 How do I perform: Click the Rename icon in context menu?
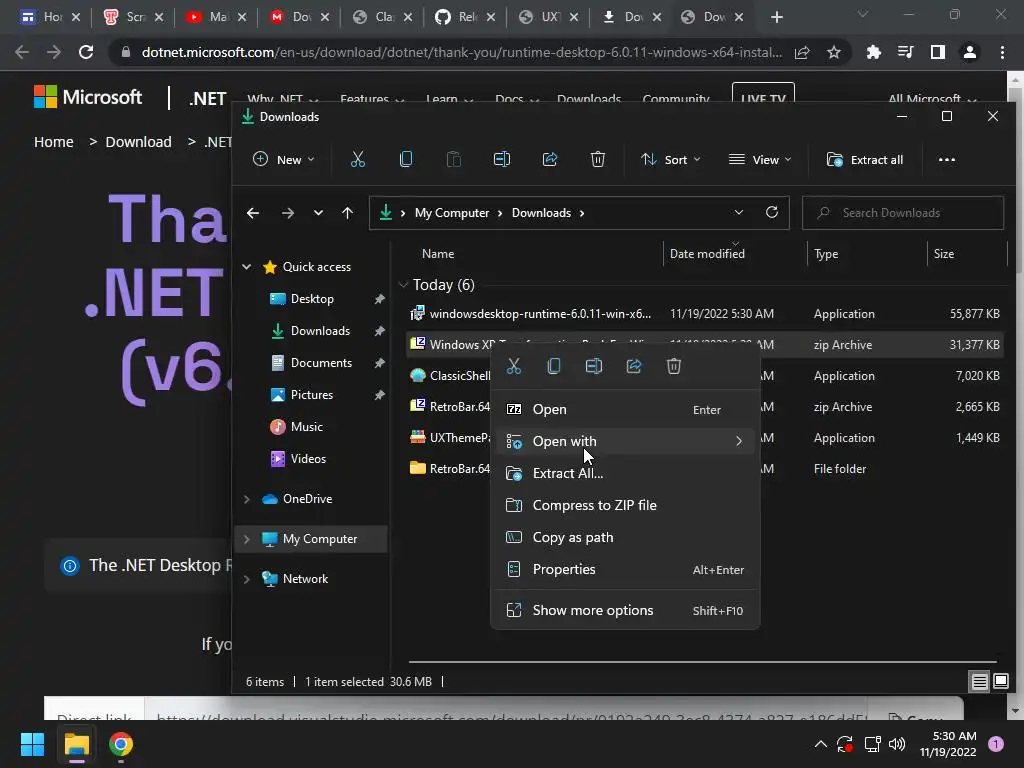(x=594, y=366)
